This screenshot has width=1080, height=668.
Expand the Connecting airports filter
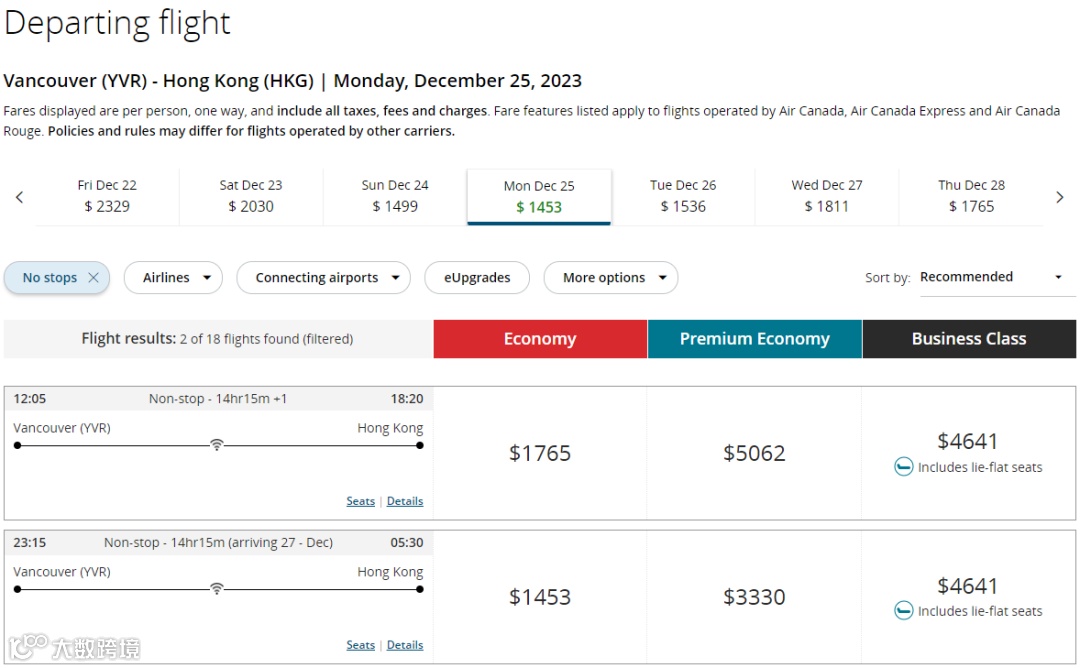(x=323, y=278)
